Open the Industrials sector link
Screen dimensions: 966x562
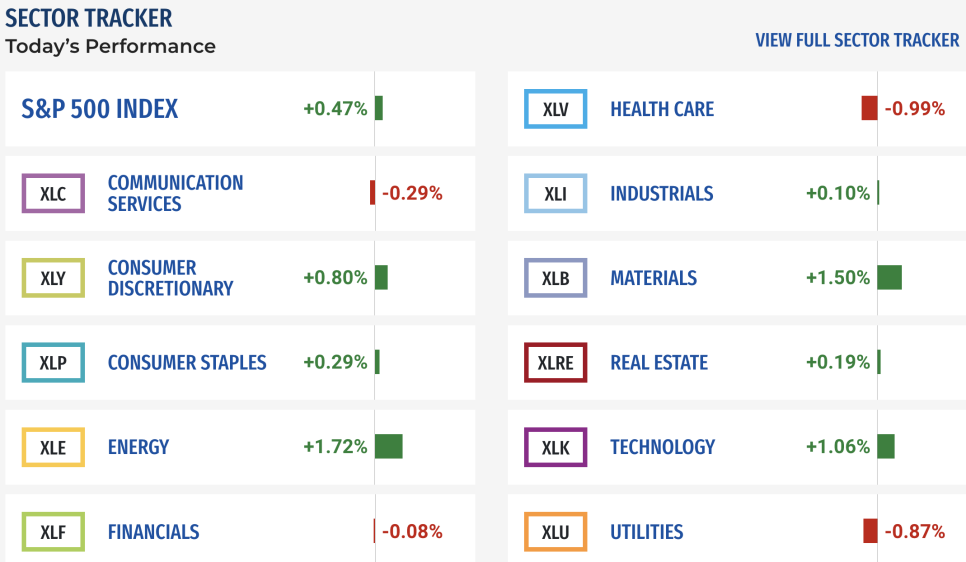(x=662, y=193)
